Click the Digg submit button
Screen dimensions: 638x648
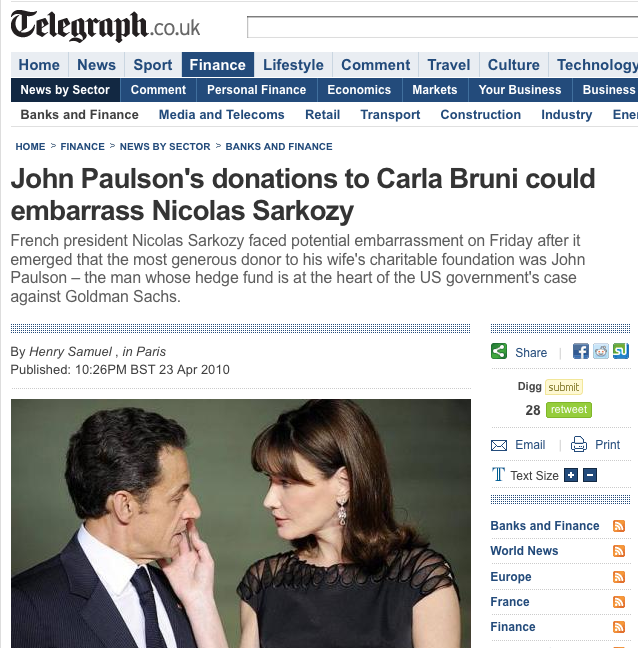(564, 387)
